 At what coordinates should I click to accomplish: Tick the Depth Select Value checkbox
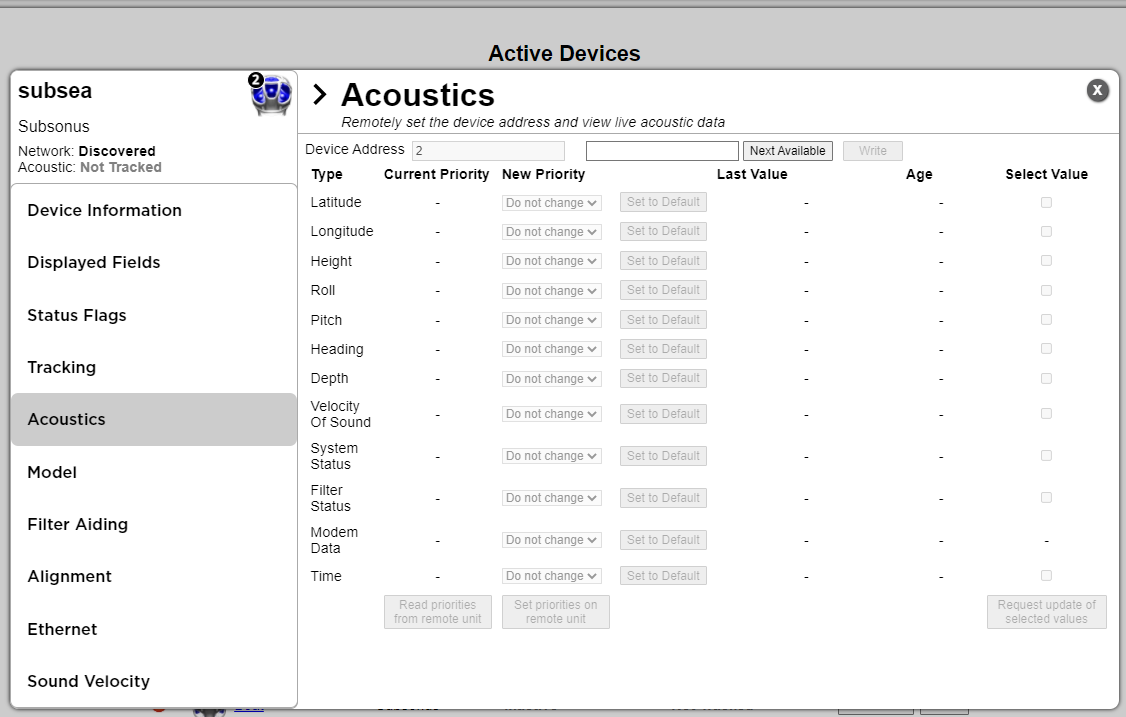point(1046,379)
